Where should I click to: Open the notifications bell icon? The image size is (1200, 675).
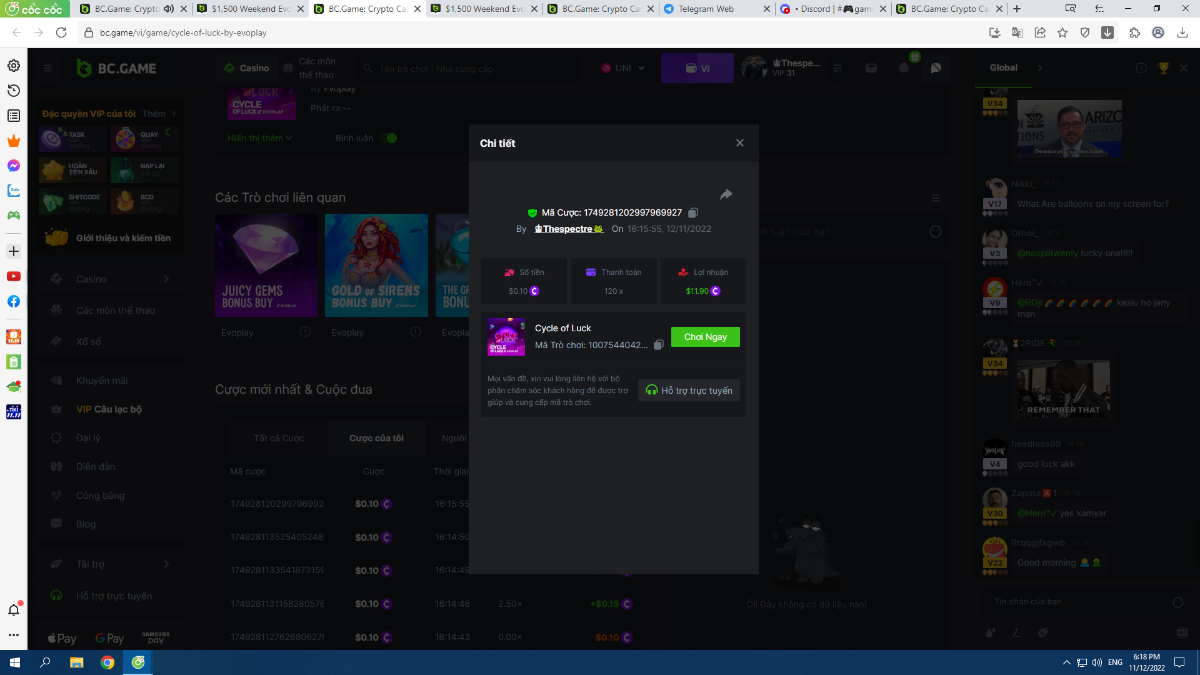click(x=904, y=68)
